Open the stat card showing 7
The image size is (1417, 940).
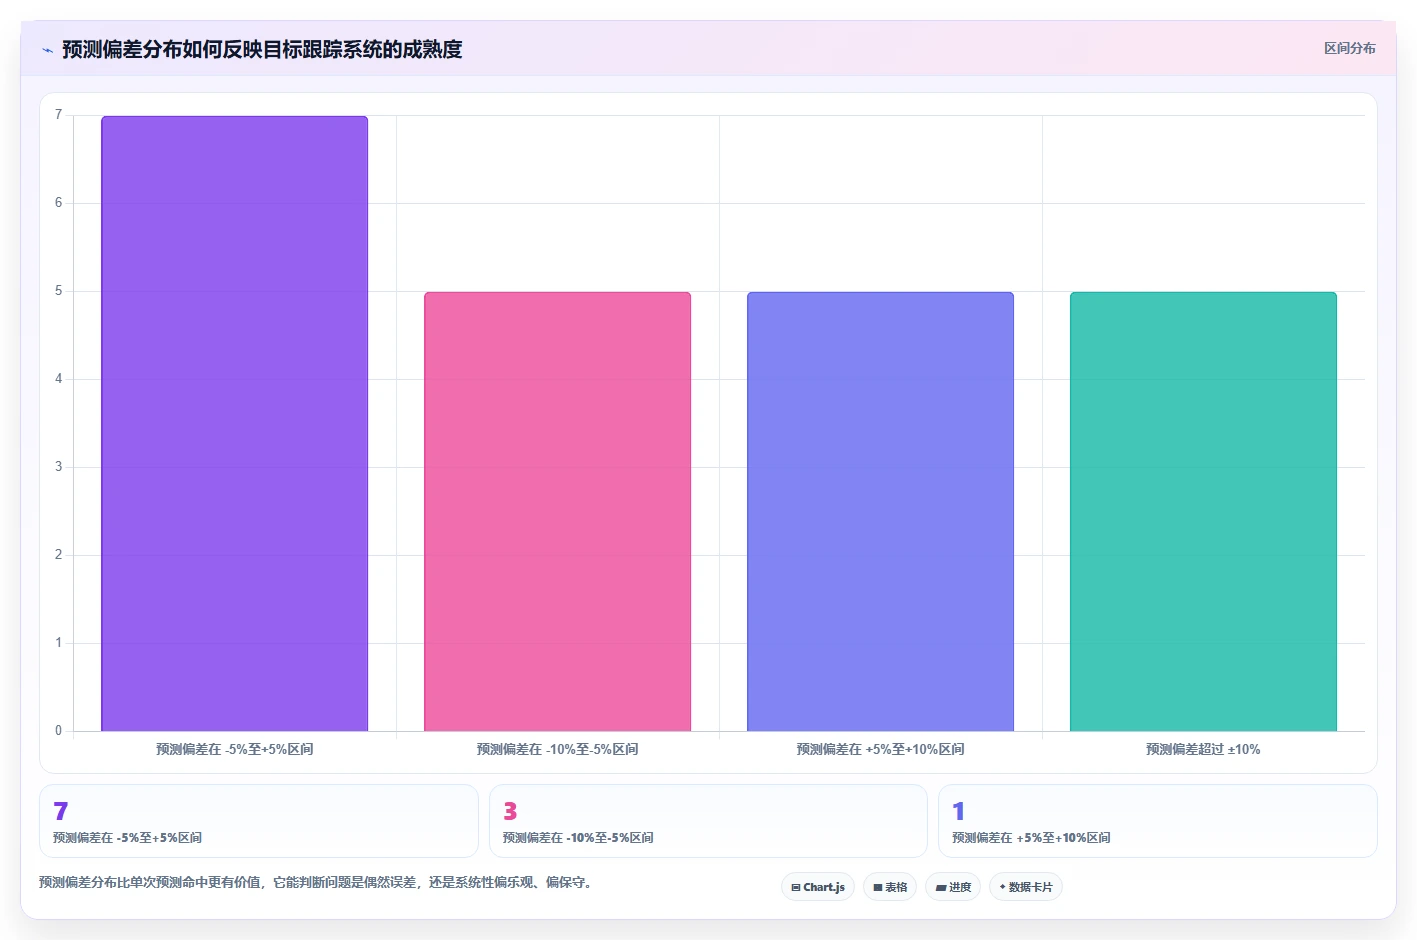pyautogui.click(x=259, y=821)
